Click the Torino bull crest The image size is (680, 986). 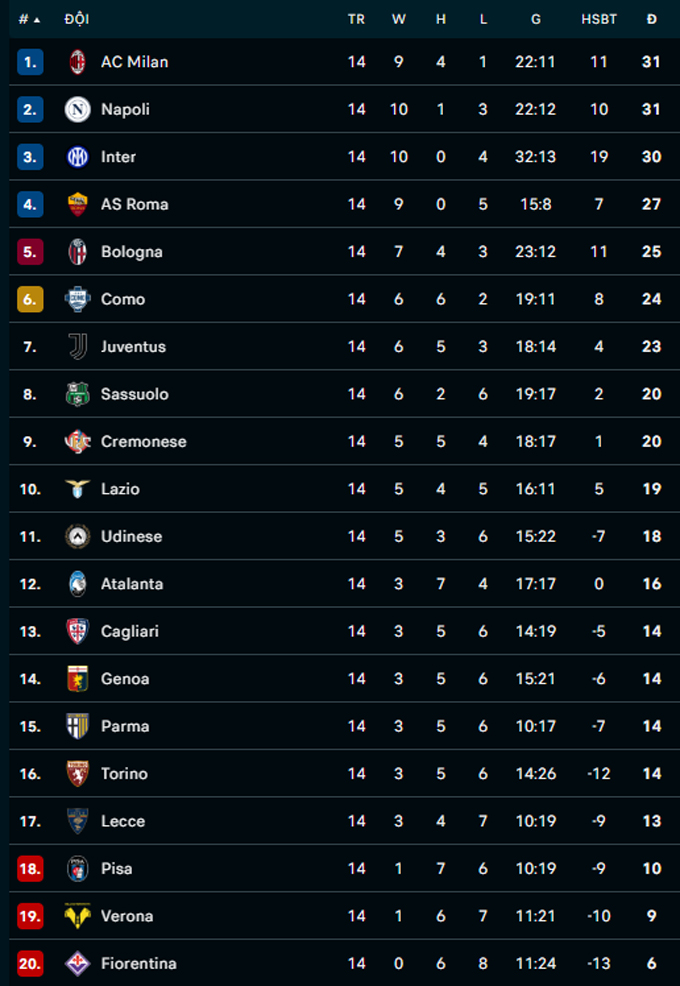(x=77, y=774)
